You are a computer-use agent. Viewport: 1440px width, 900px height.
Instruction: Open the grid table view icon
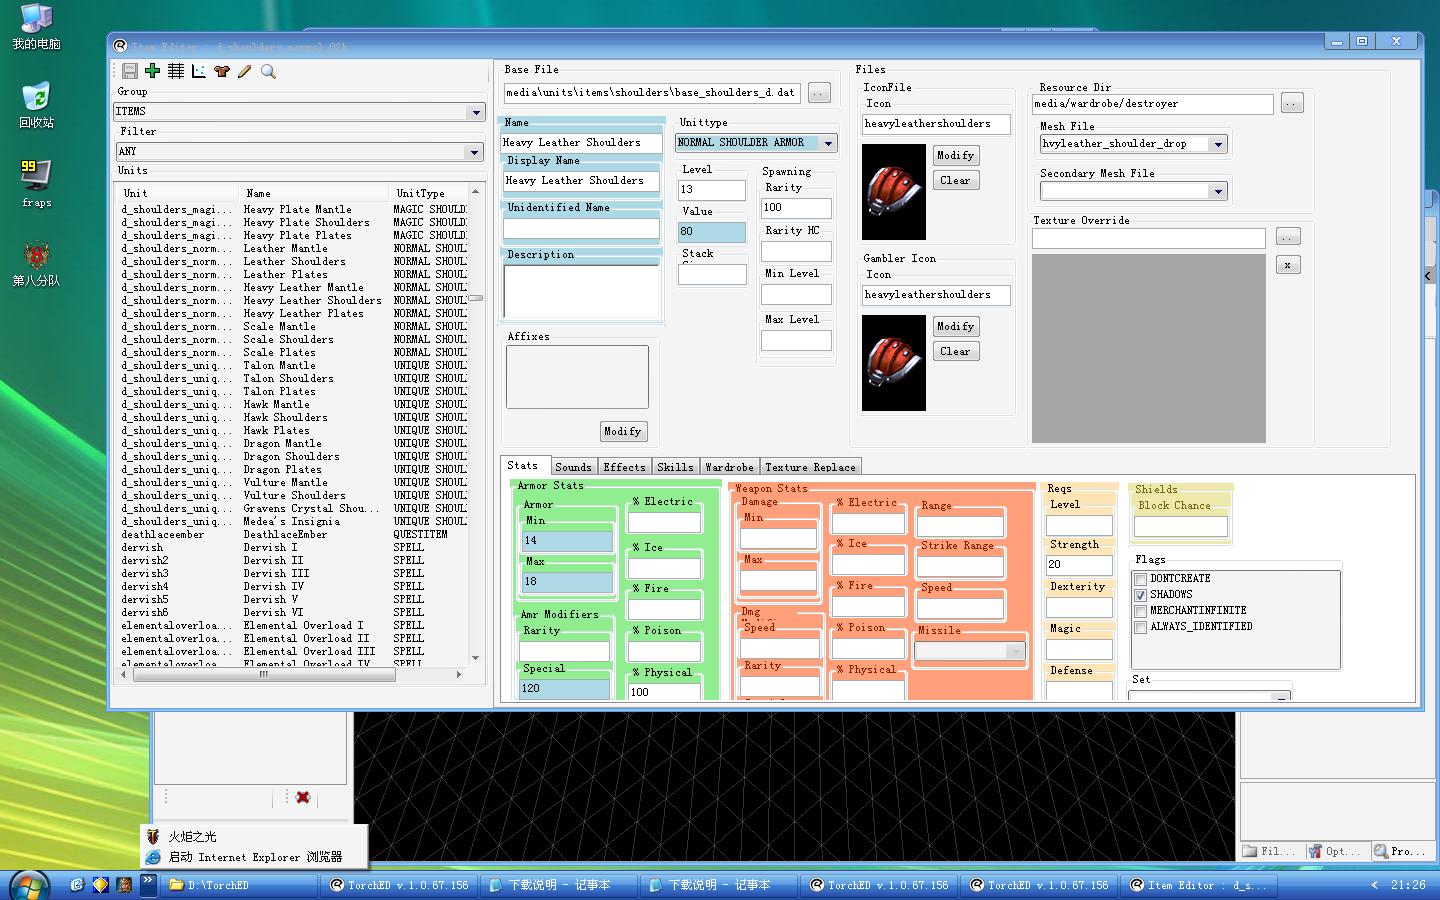[176, 71]
